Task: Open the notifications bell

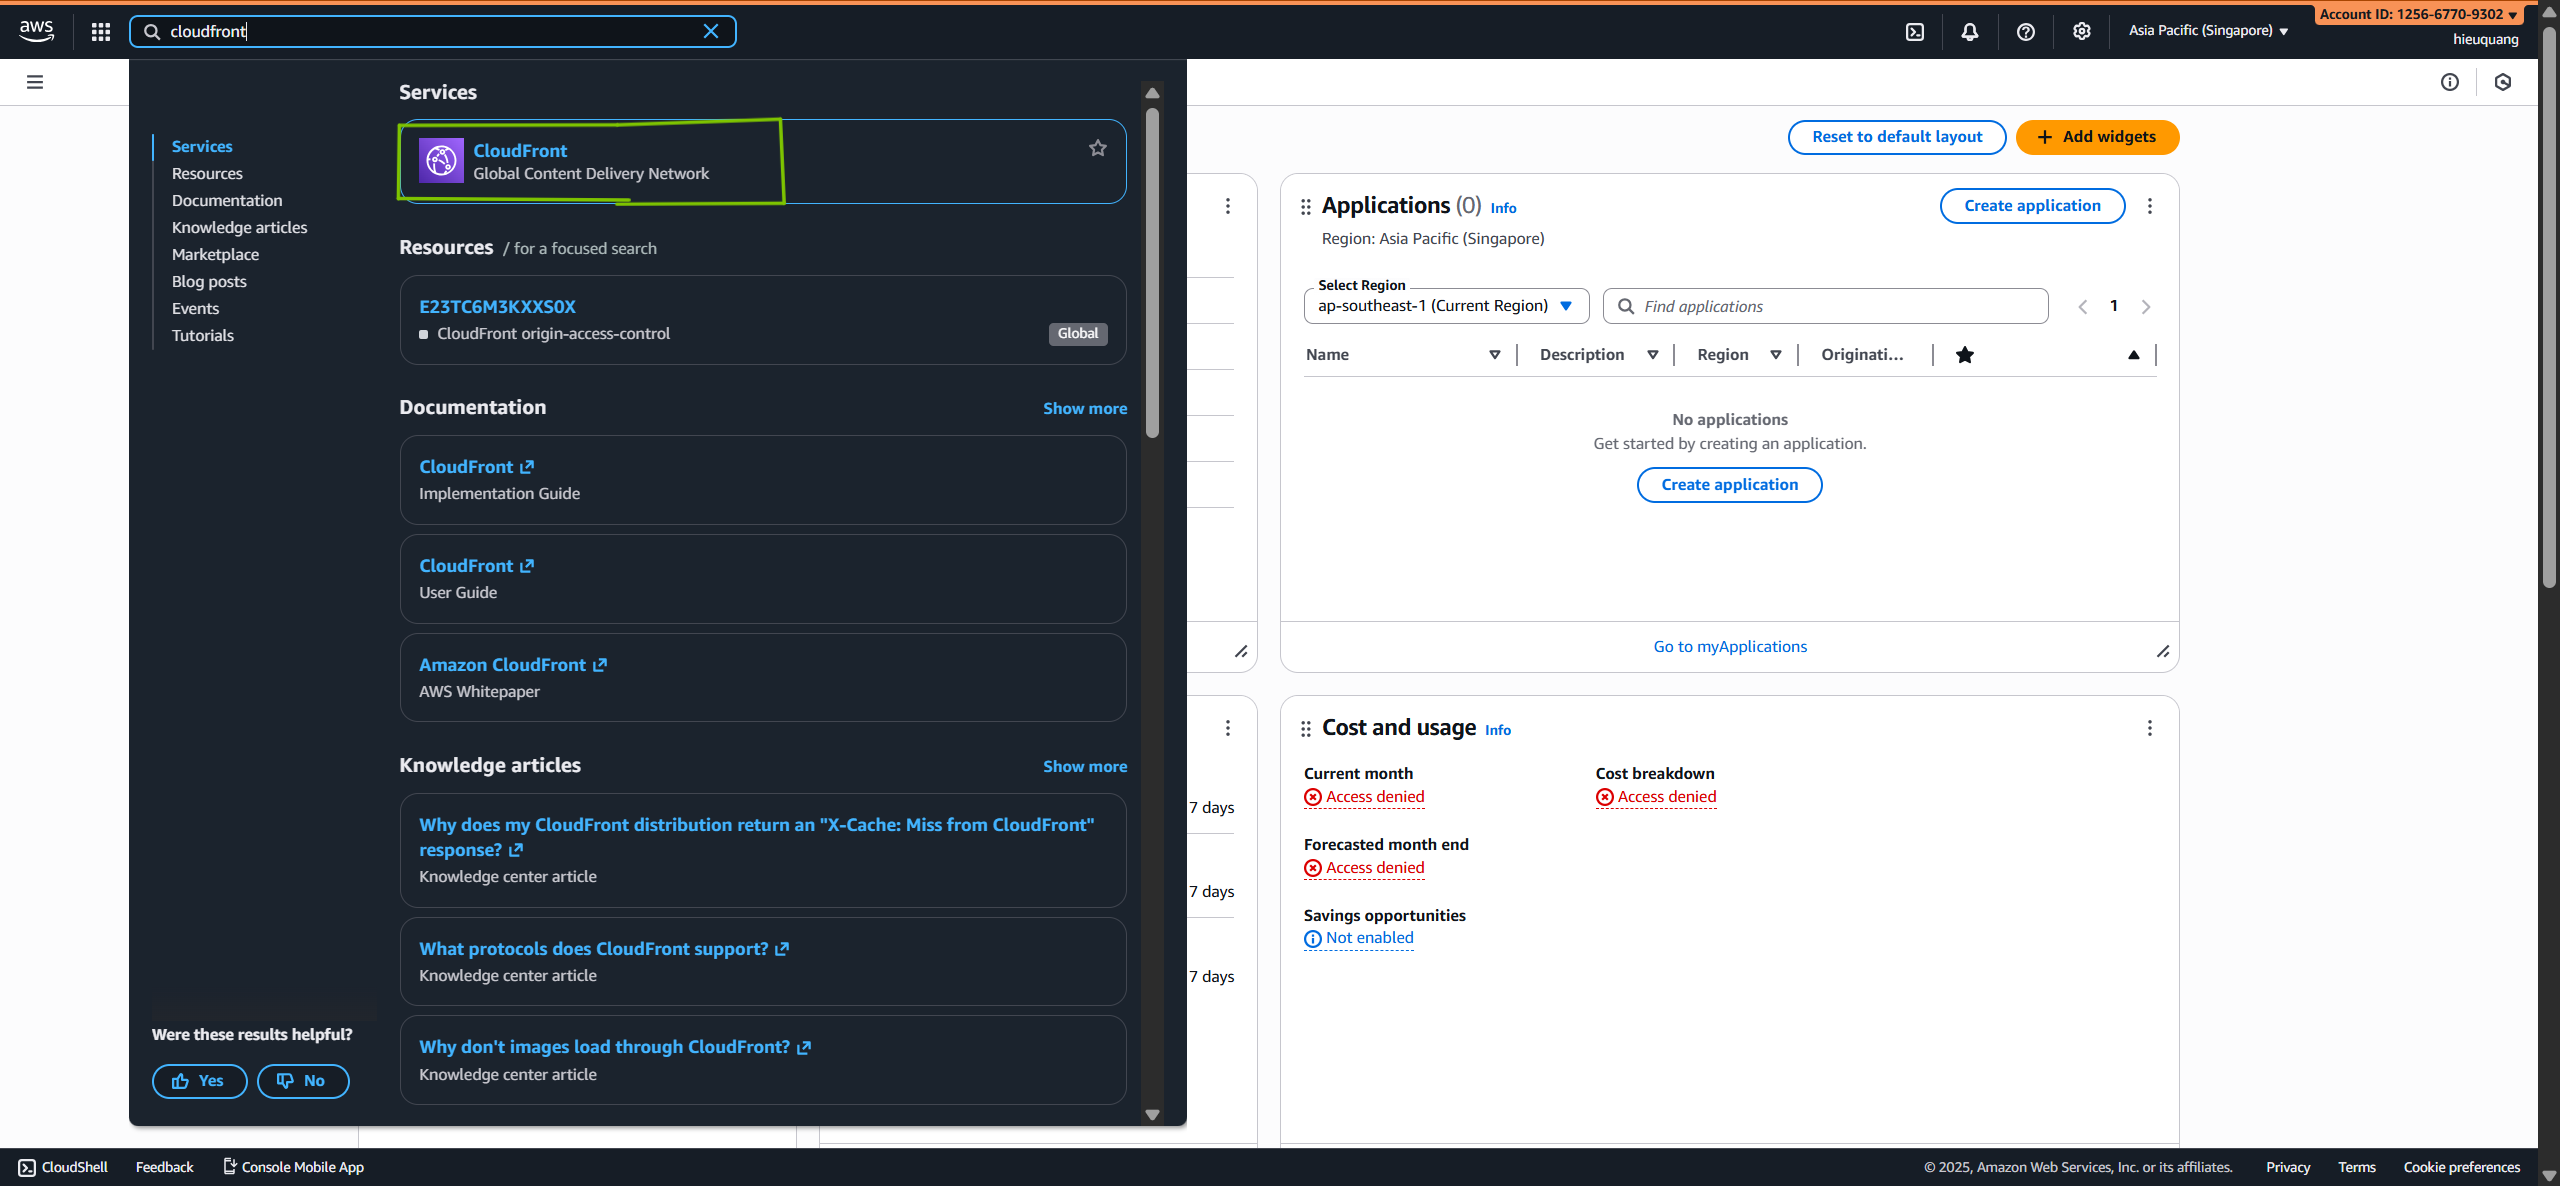Action: click(1969, 32)
